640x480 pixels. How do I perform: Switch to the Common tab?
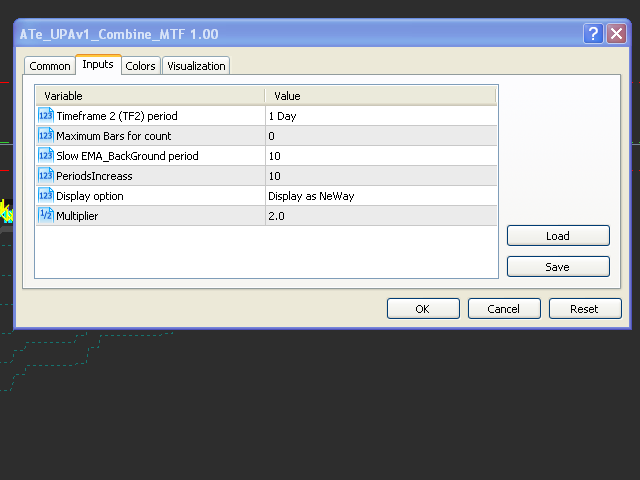(x=50, y=66)
